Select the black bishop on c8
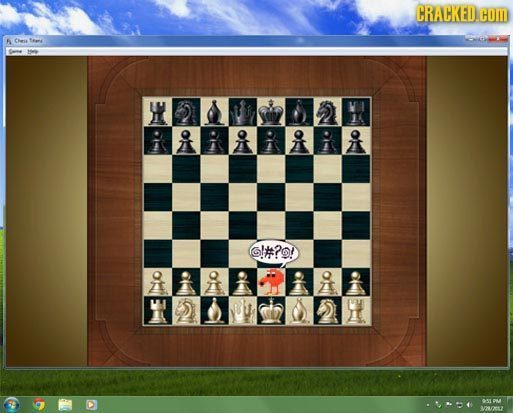The width and height of the screenshot is (513, 413). tap(214, 112)
